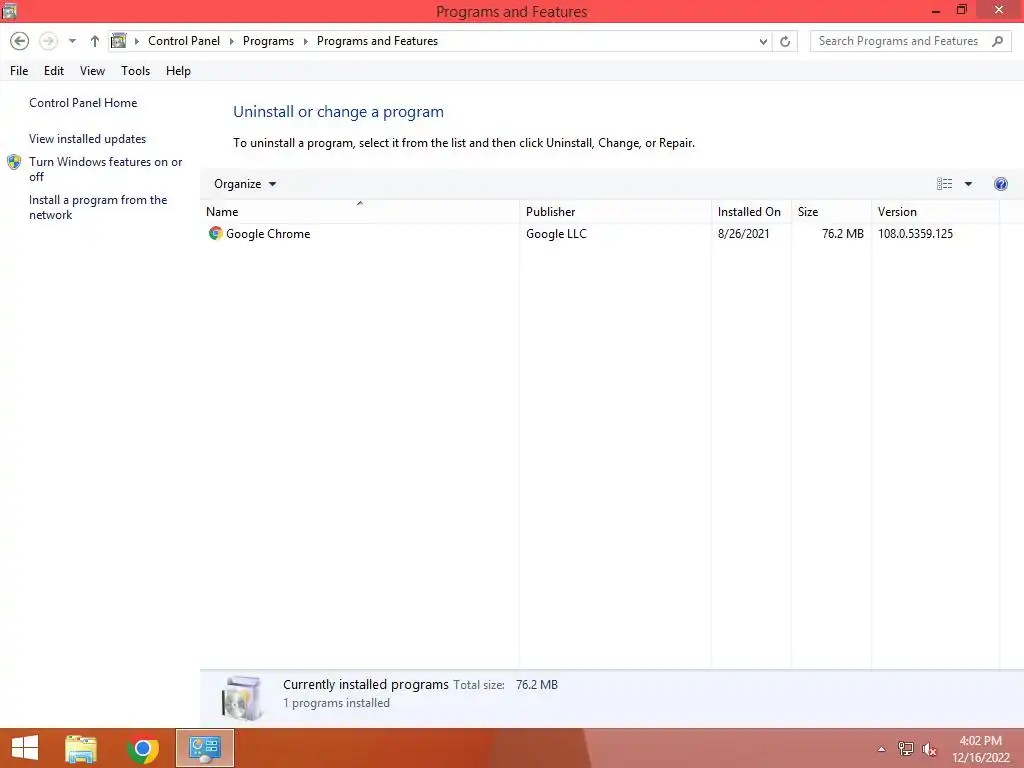This screenshot has height=768, width=1024.
Task: Click the Control Panel icon in address bar
Action: coord(118,41)
